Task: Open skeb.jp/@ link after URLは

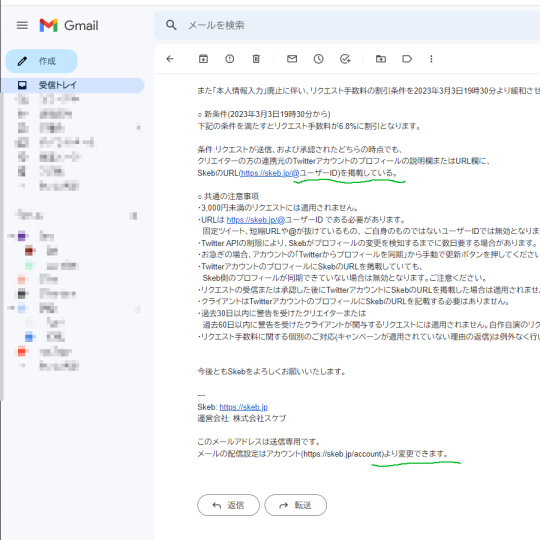Action: [x=256, y=220]
